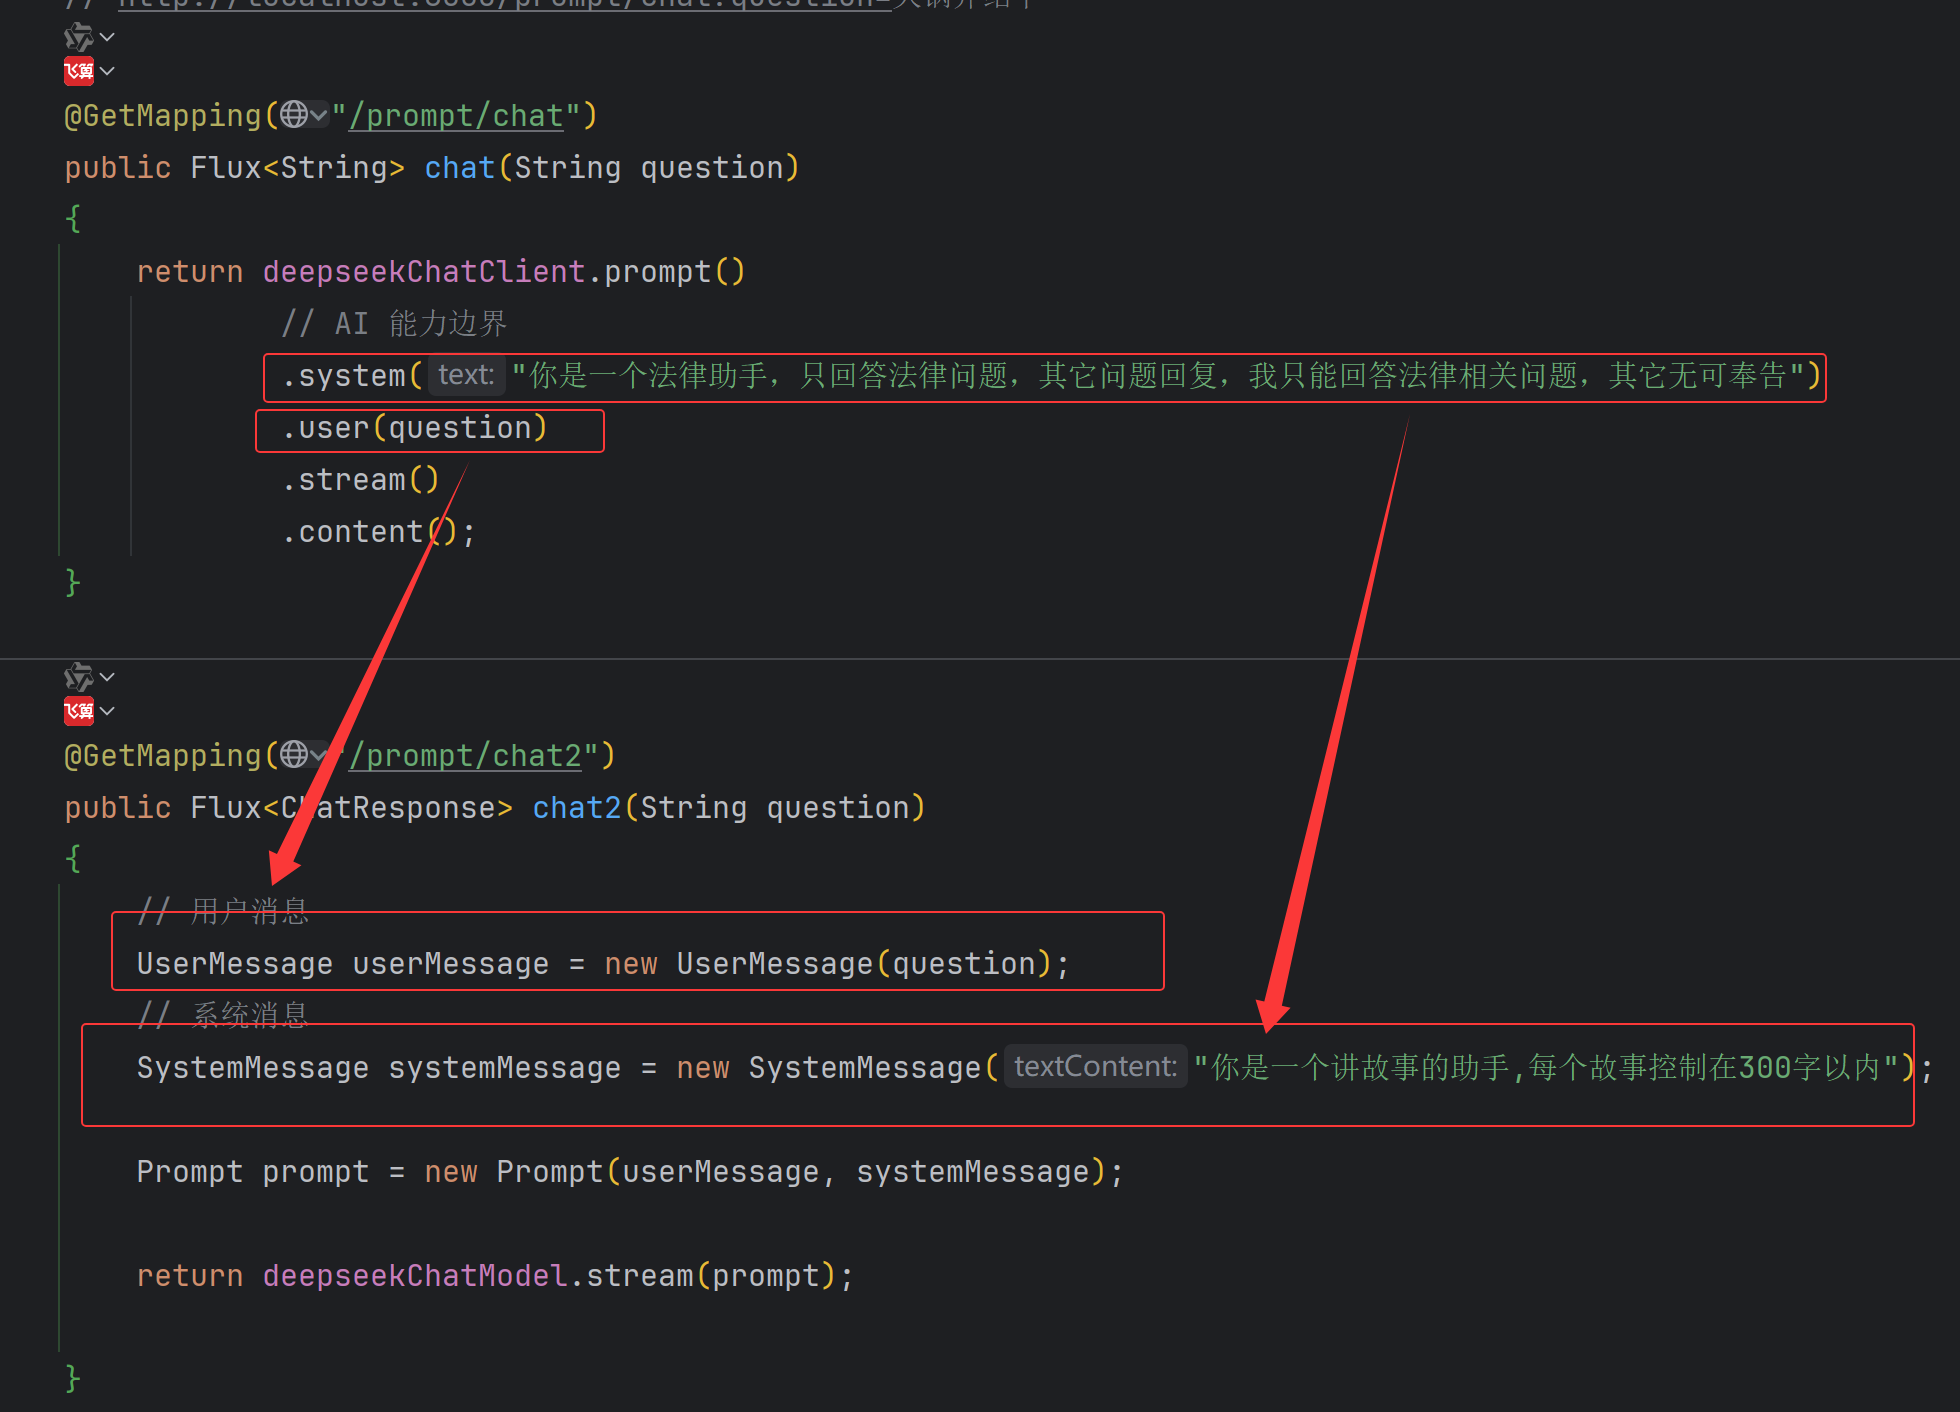This screenshot has width=1960, height=1412.
Task: Expand Feisuan chevron above chat method
Action: click(x=108, y=71)
